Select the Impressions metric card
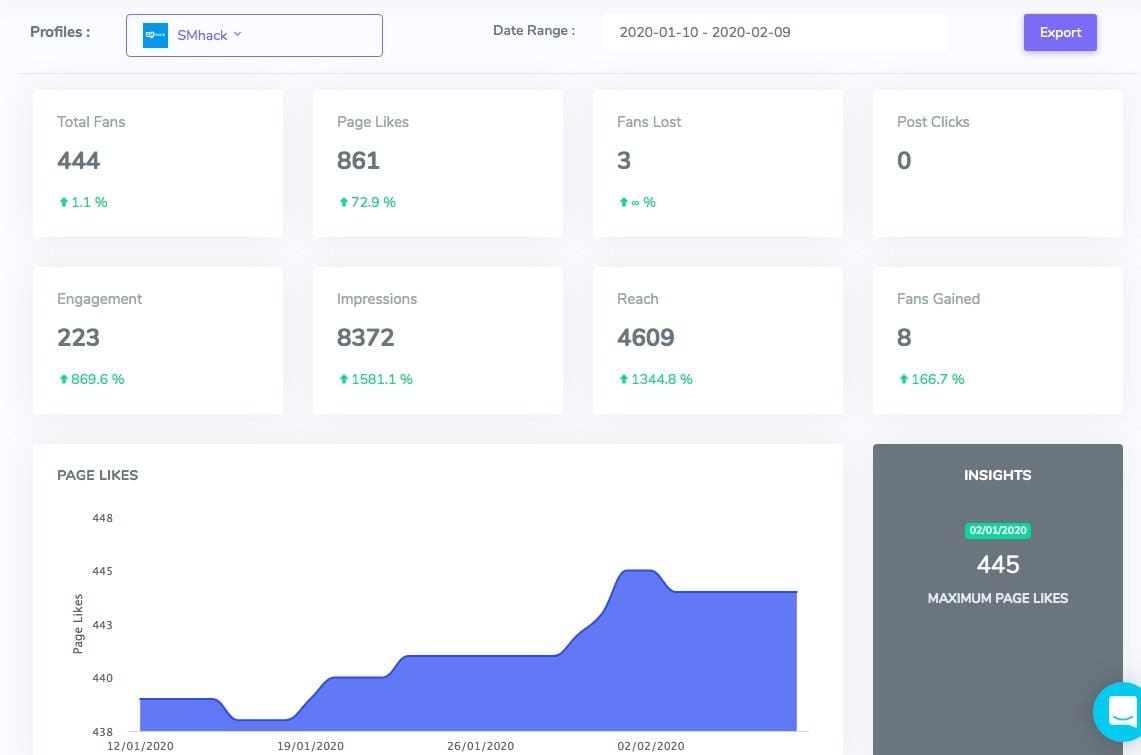1141x755 pixels. pyautogui.click(x=438, y=340)
